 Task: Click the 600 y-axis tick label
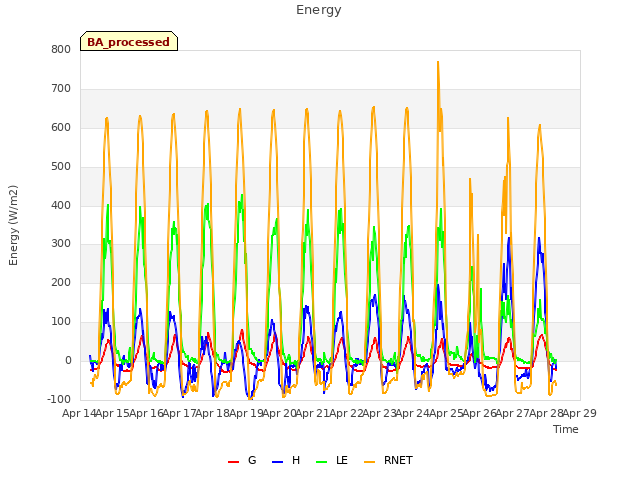point(61,128)
